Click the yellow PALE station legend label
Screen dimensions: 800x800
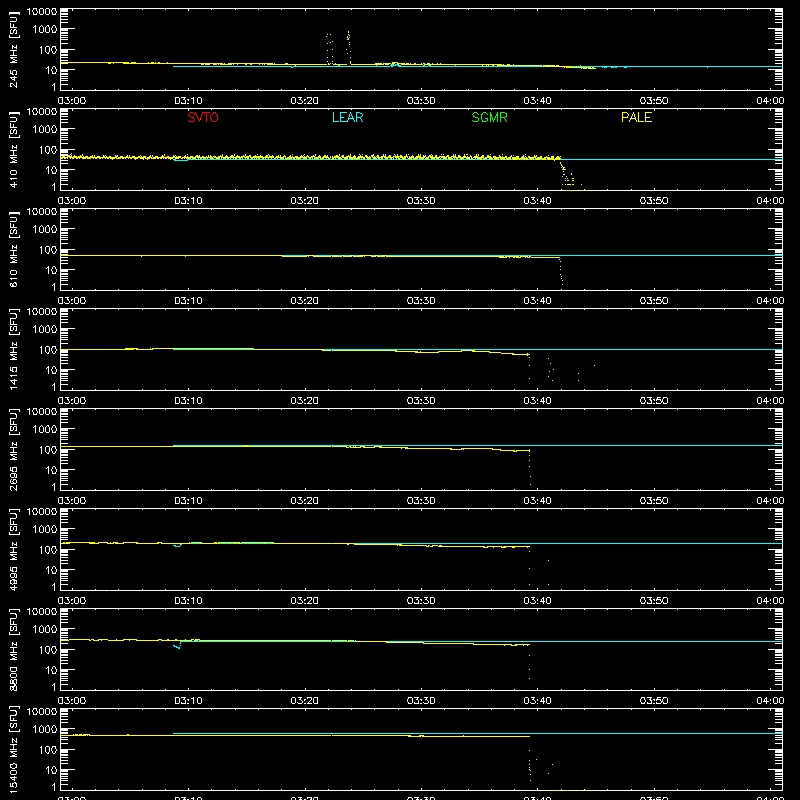(x=636, y=117)
